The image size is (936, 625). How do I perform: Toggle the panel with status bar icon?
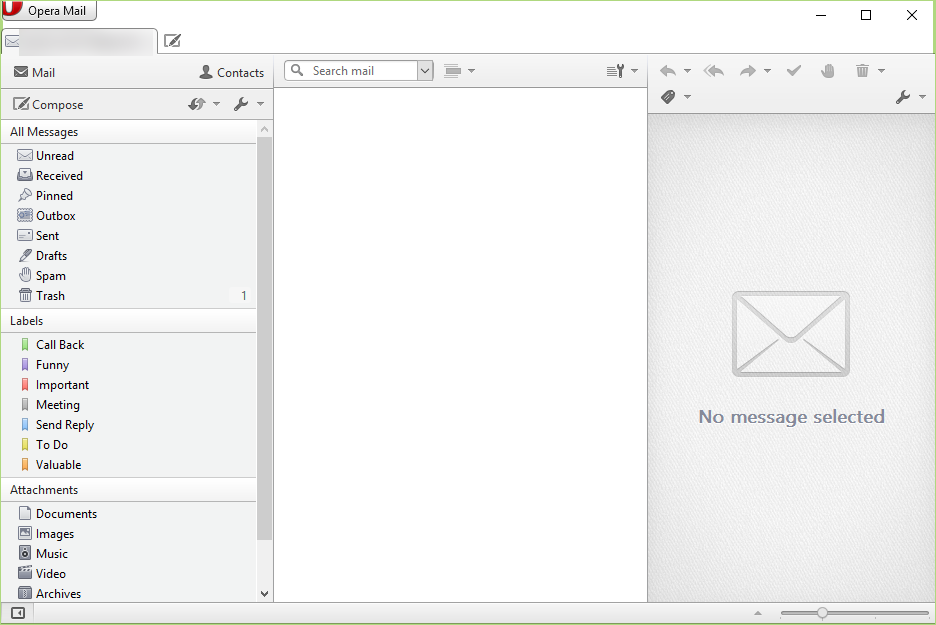click(x=18, y=613)
